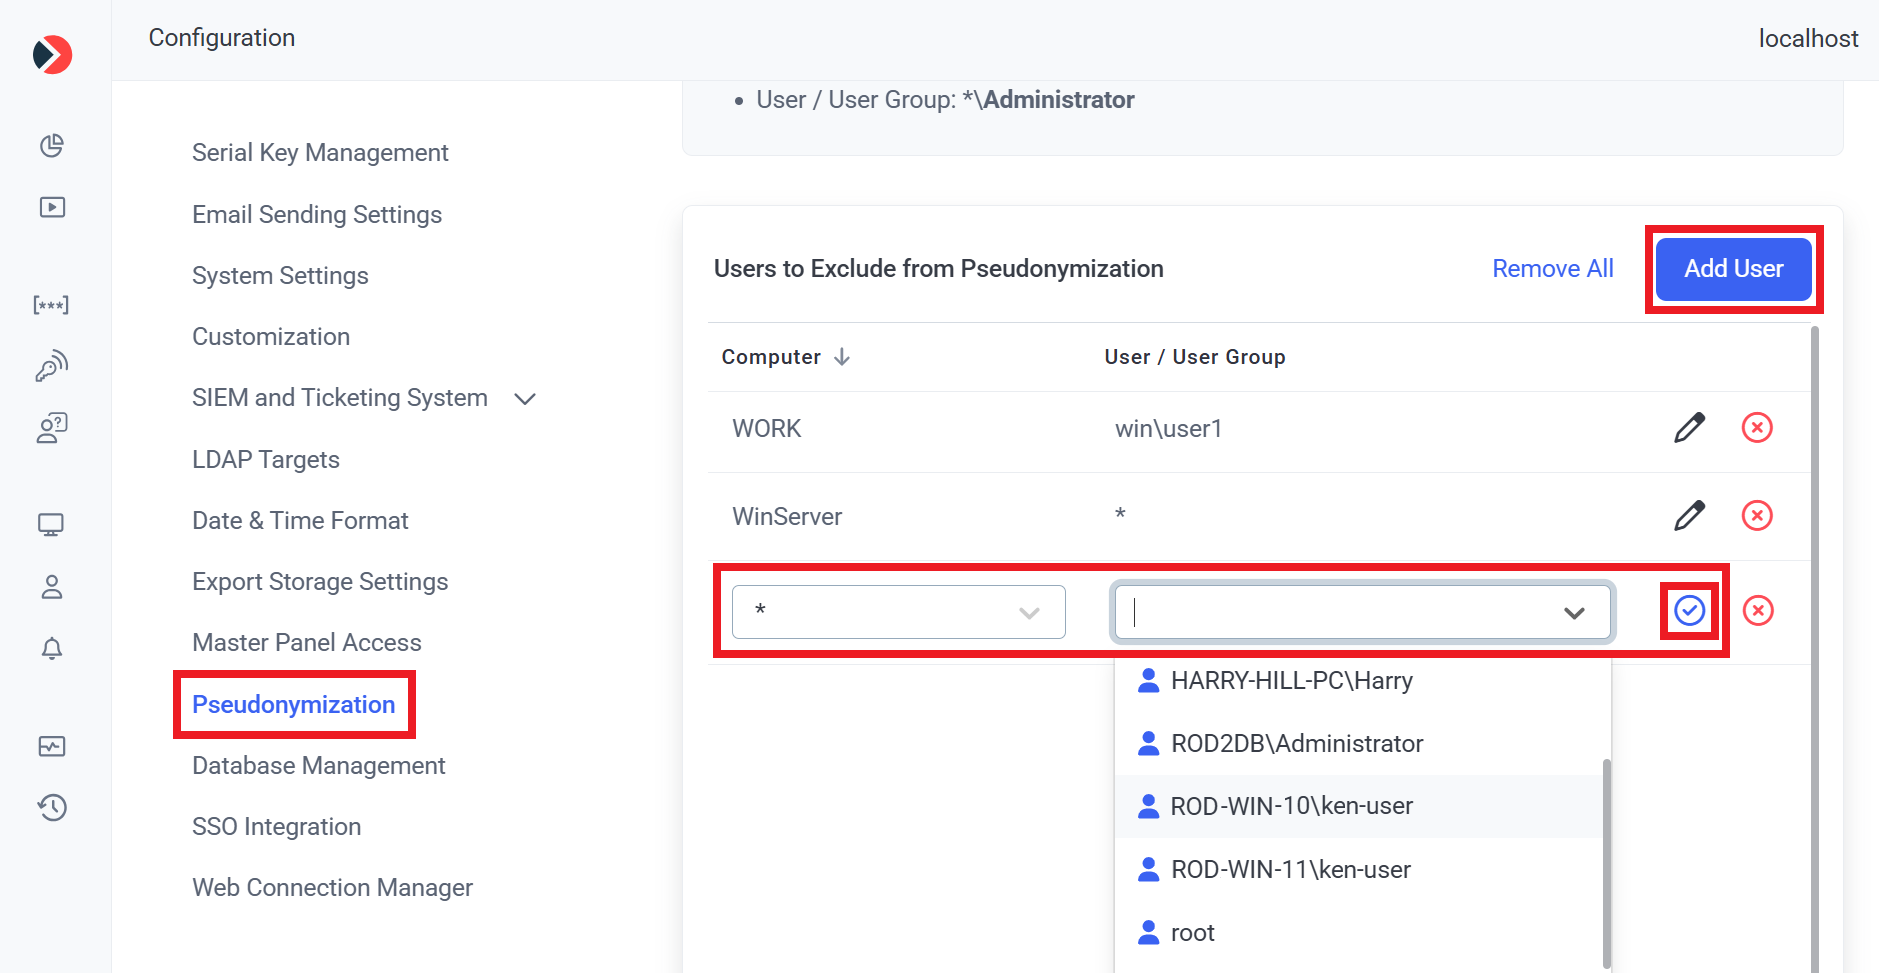1879x973 pixels.
Task: Confirm new user with checkmark icon
Action: click(x=1689, y=610)
